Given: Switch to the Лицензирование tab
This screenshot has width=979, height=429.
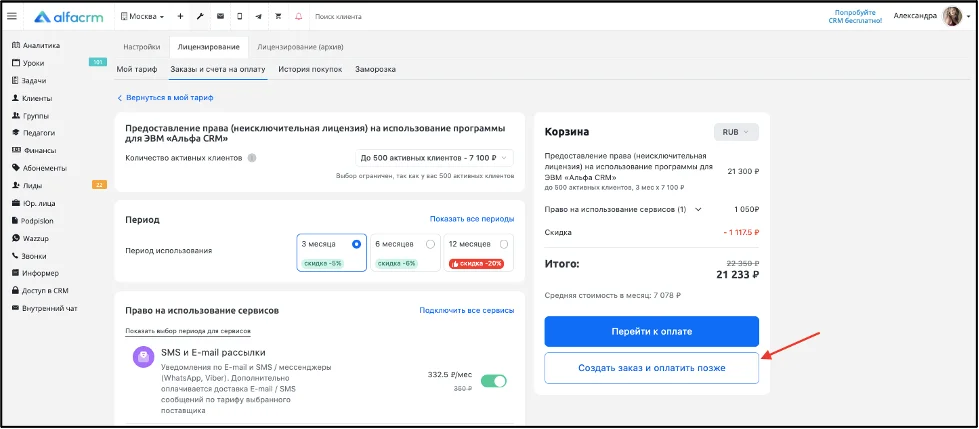Looking at the screenshot, I should [209, 47].
